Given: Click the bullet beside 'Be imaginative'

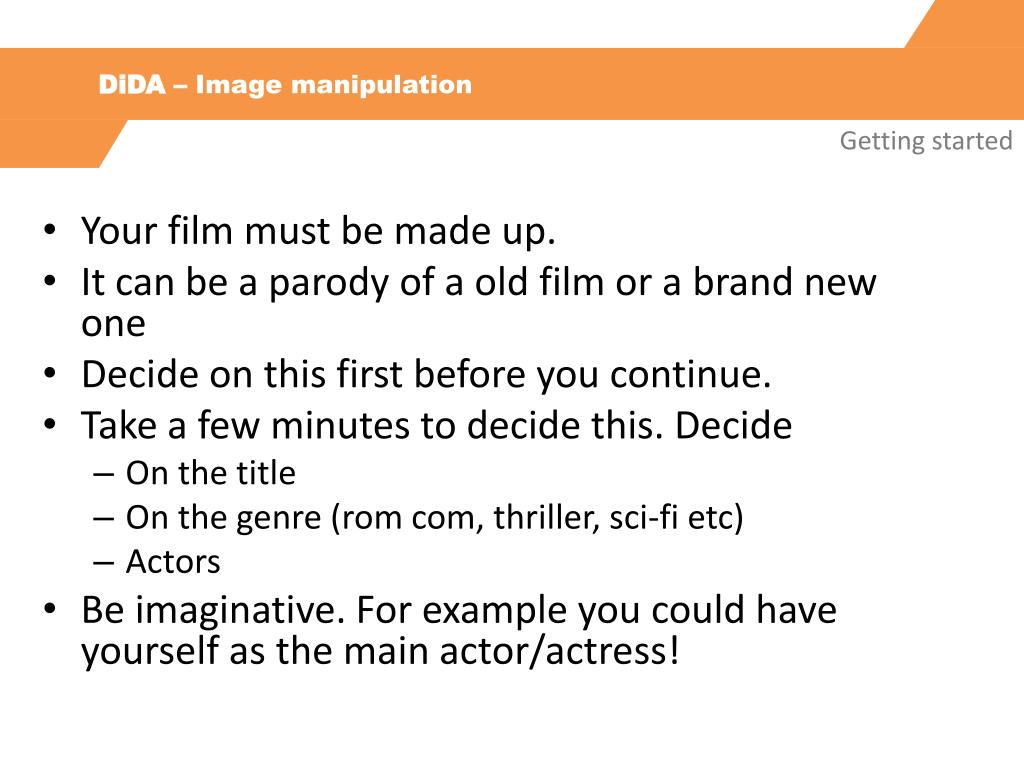Looking at the screenshot, I should pos(50,609).
